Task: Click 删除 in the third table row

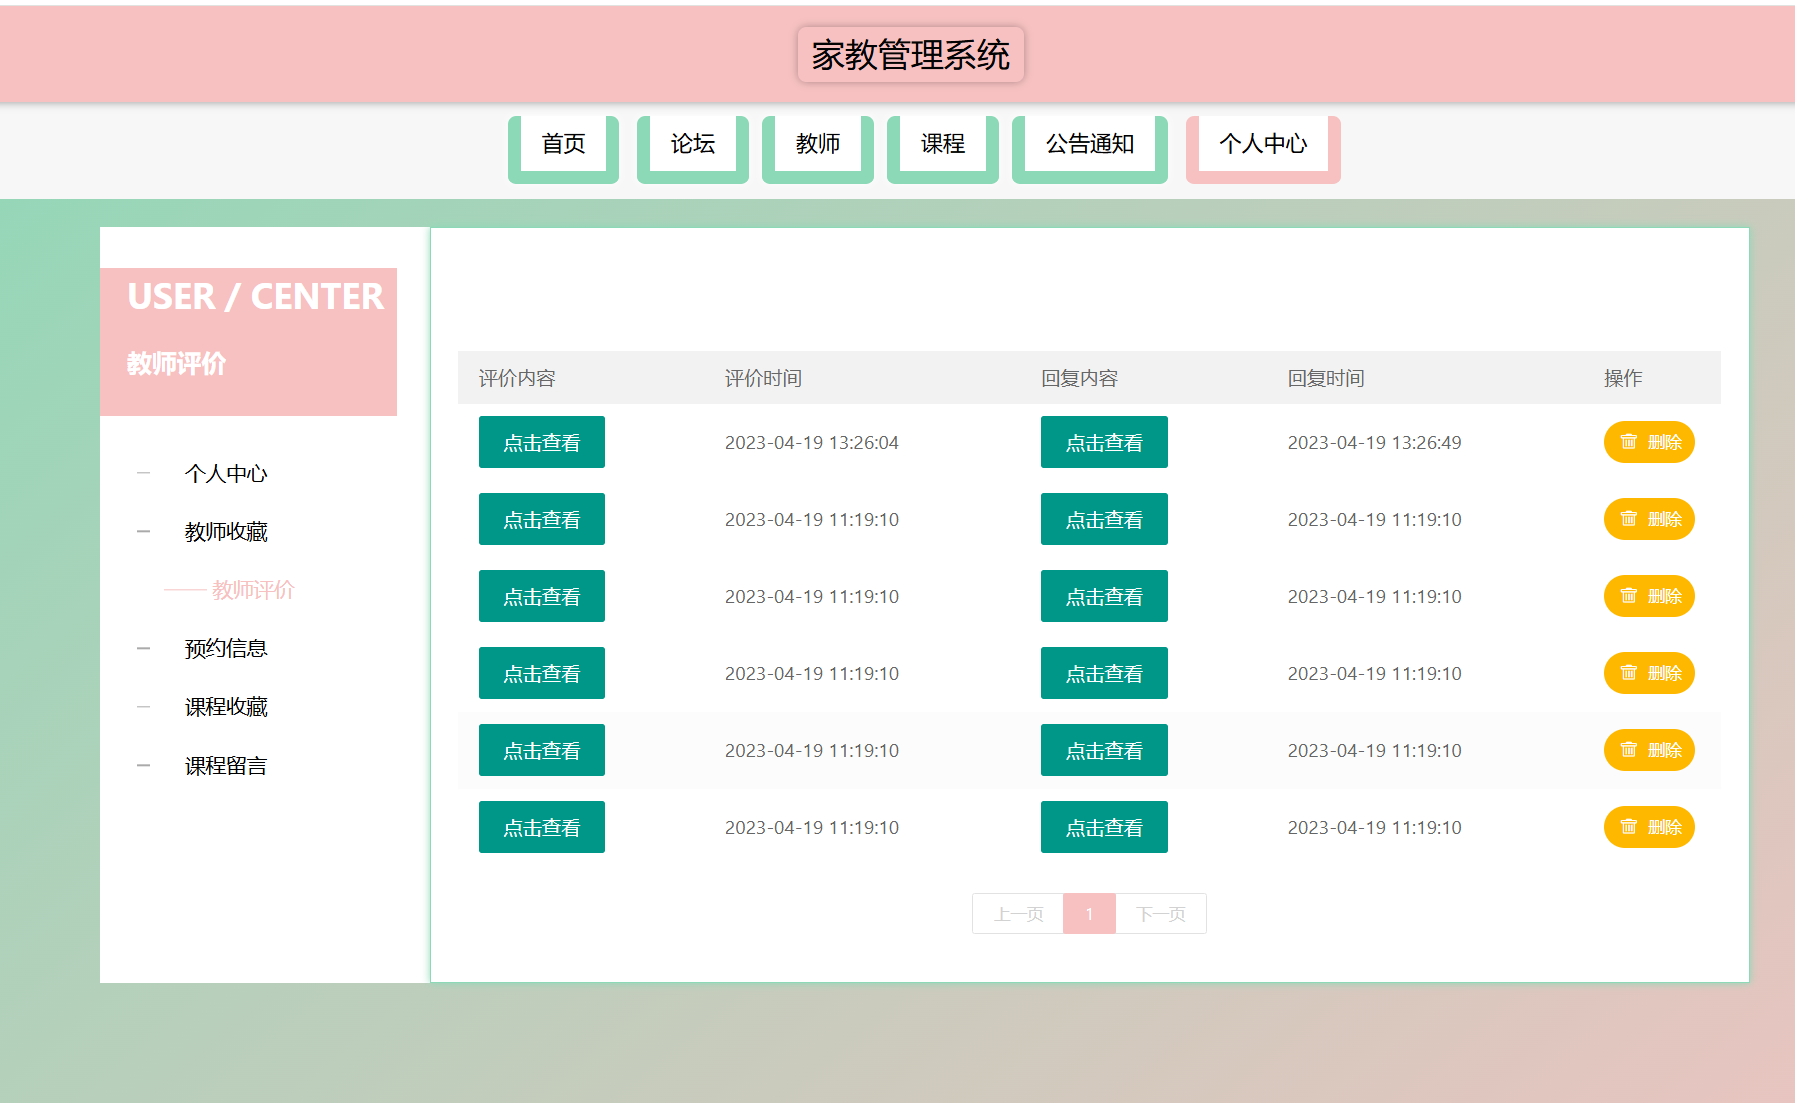Action: click(x=1649, y=596)
